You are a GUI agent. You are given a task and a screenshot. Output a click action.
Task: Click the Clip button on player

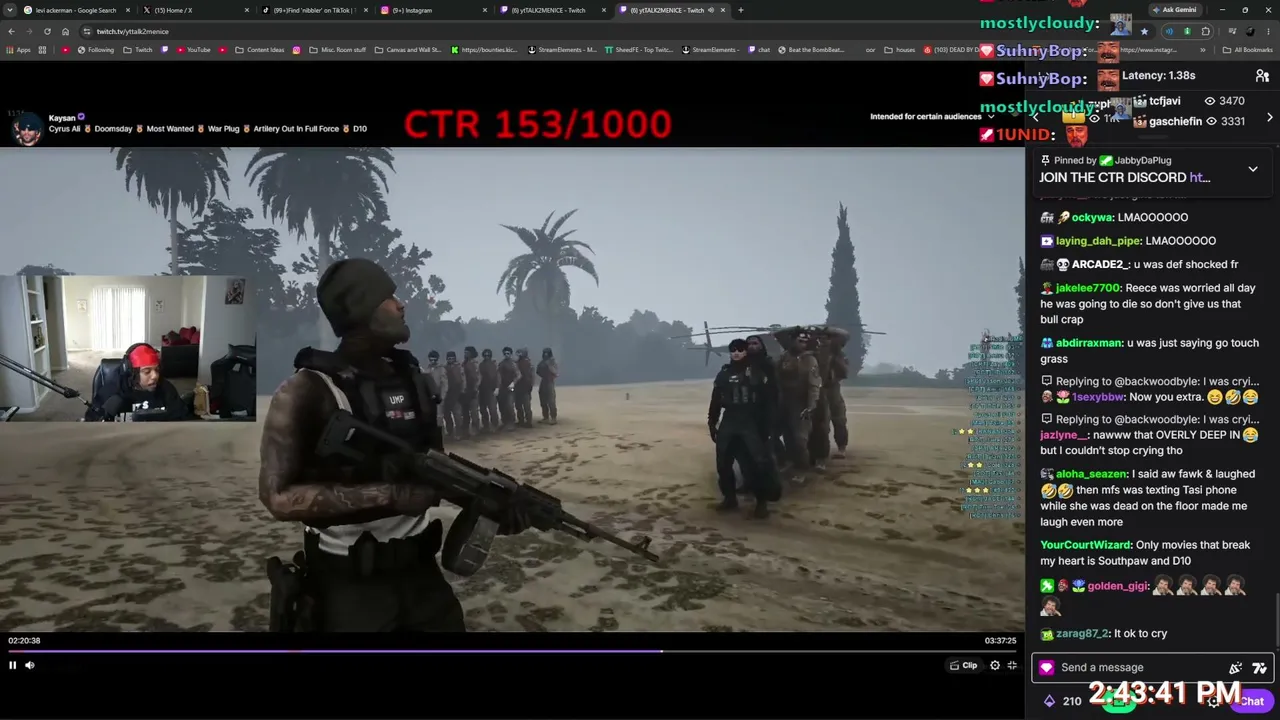[964, 665]
